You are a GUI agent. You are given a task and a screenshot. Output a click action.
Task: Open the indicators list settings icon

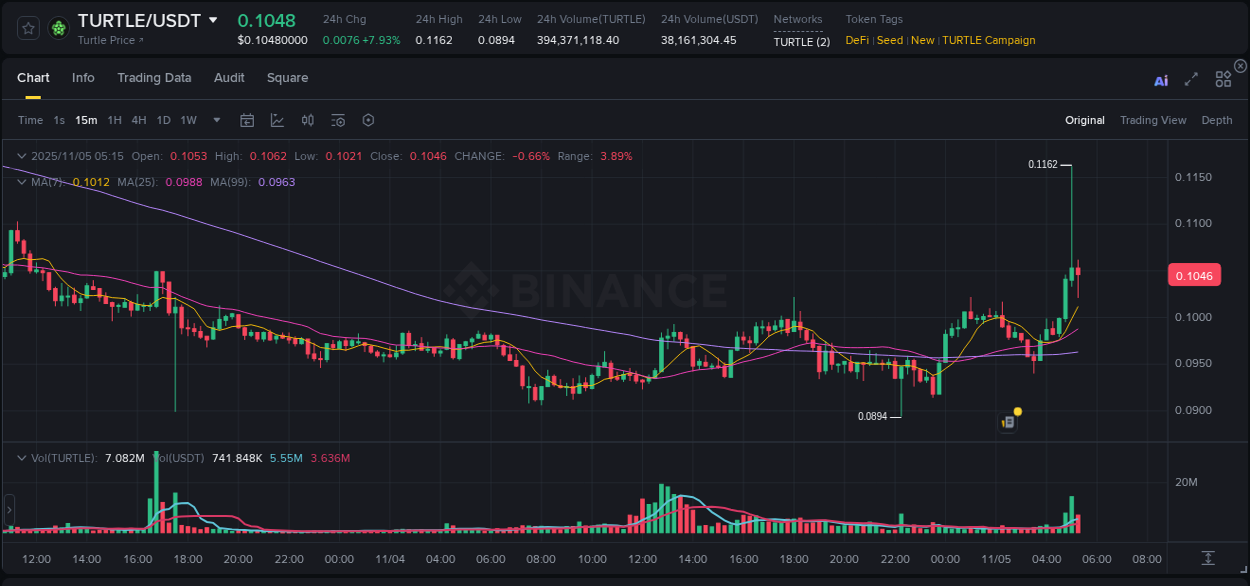pos(337,120)
